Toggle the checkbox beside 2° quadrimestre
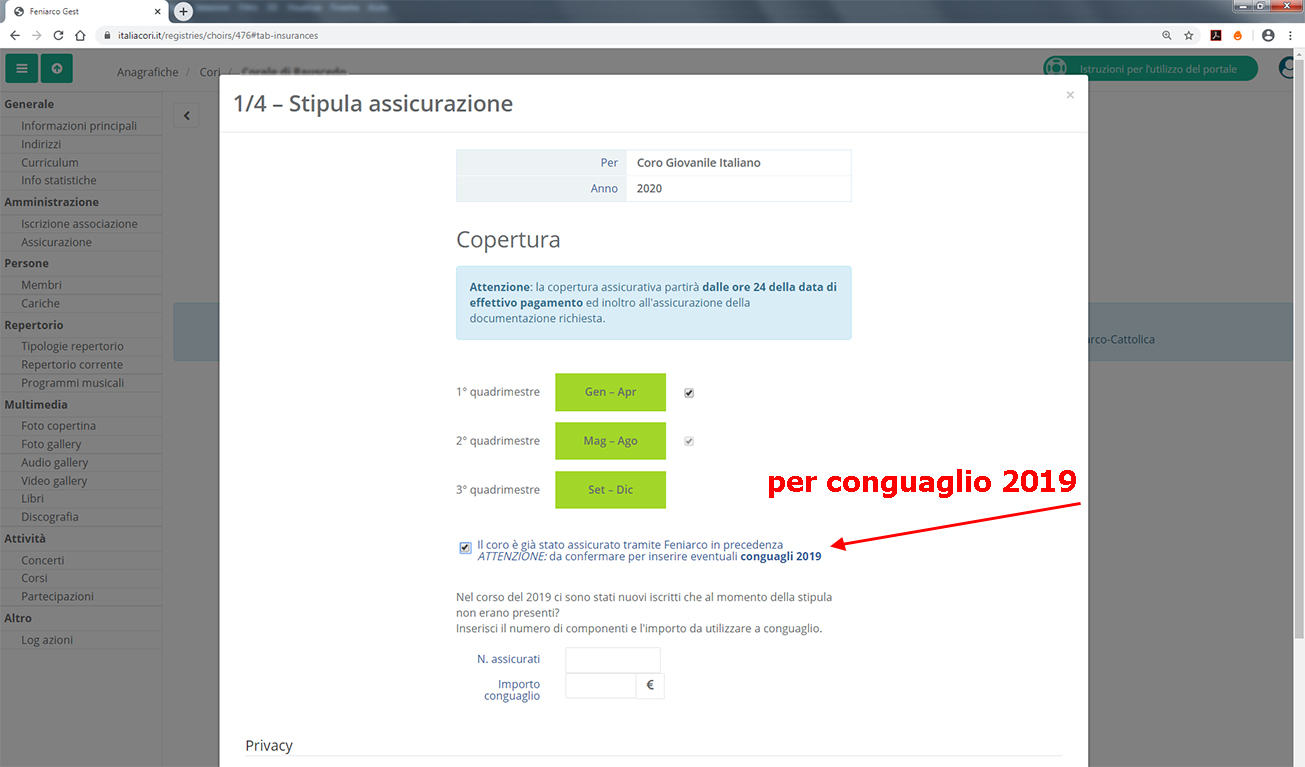The height and width of the screenshot is (767, 1305). click(688, 440)
